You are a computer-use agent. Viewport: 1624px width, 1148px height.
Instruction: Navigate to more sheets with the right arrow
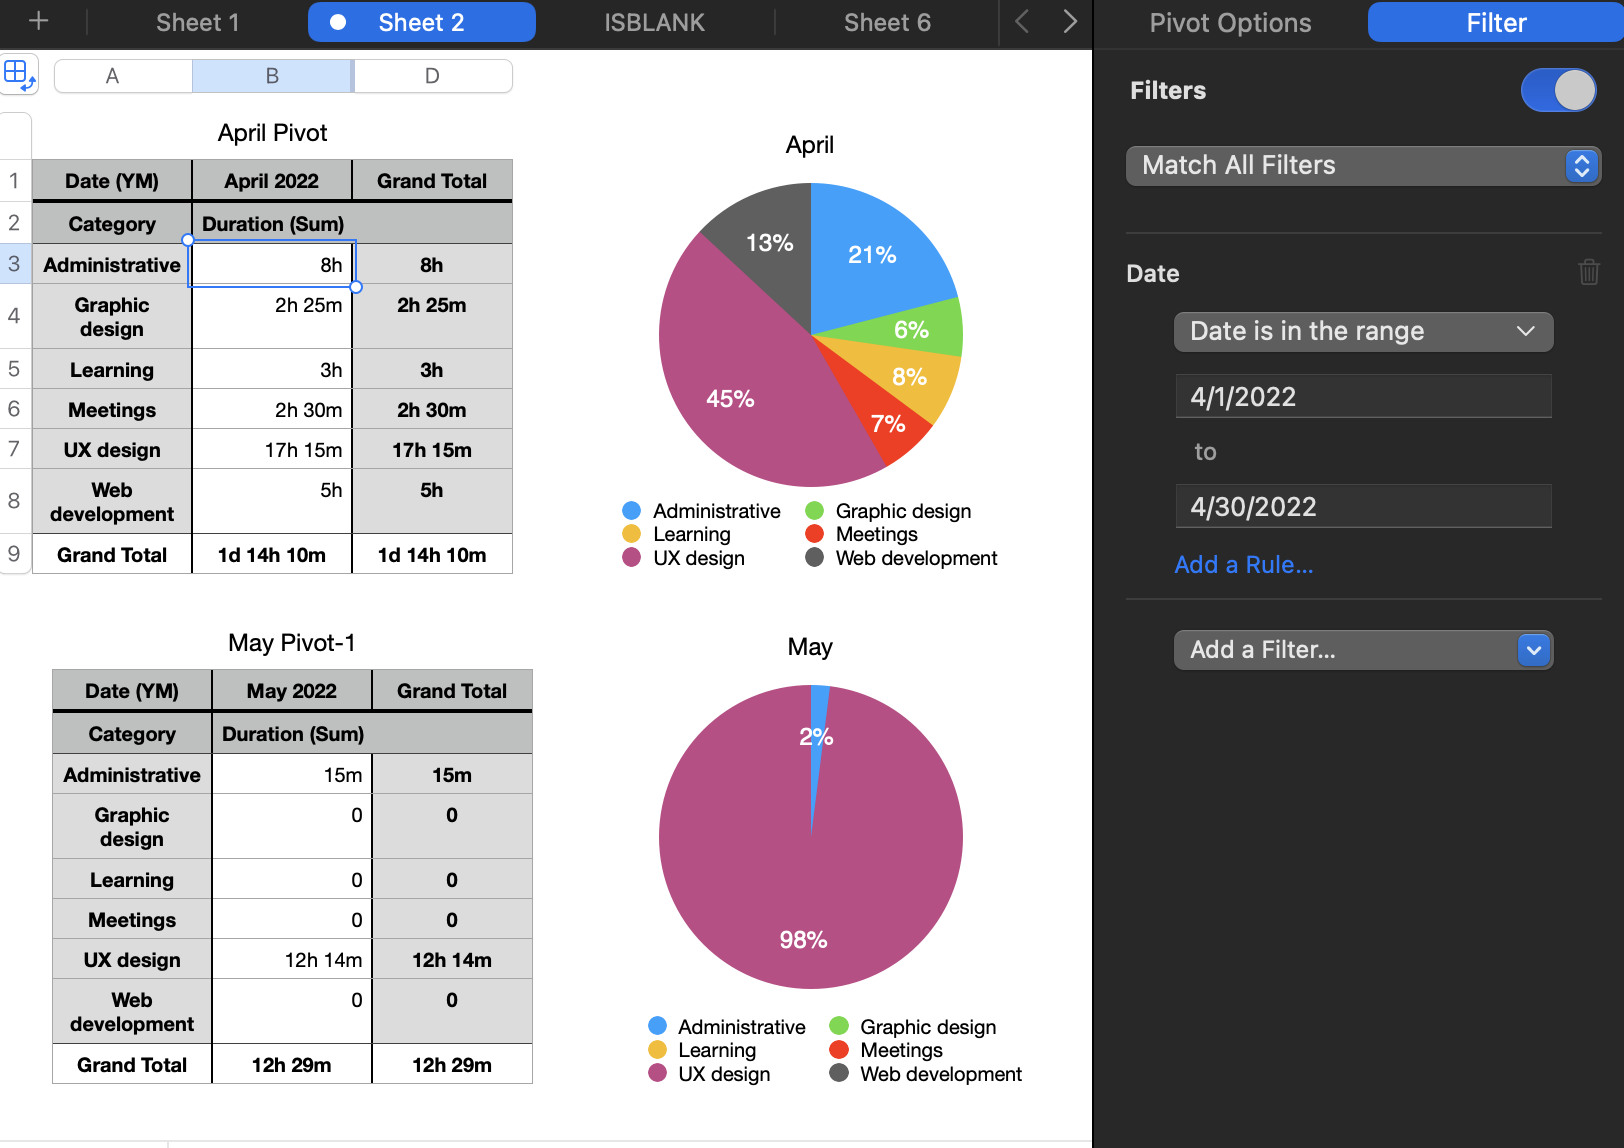(1070, 22)
